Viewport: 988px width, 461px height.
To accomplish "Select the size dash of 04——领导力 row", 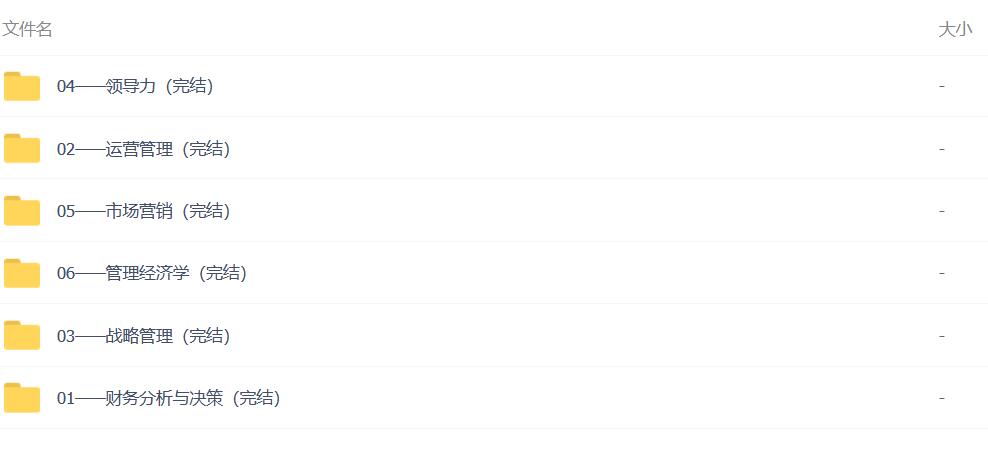I will coord(941,86).
